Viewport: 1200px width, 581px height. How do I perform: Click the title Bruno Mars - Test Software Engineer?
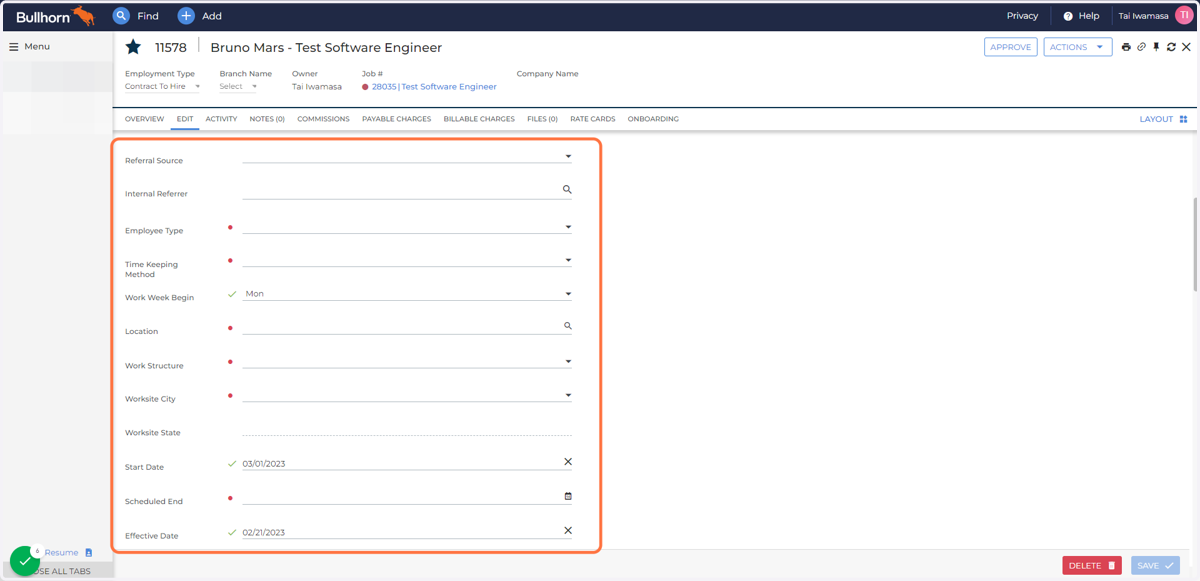tap(326, 47)
